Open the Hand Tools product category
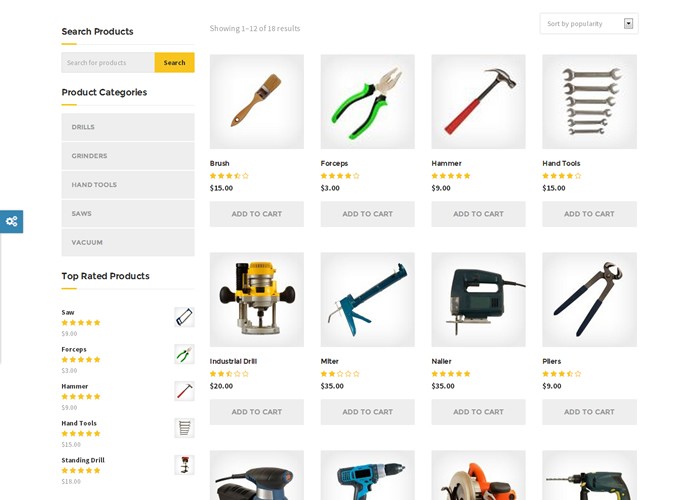The height and width of the screenshot is (500, 700). pyautogui.click(x=128, y=185)
